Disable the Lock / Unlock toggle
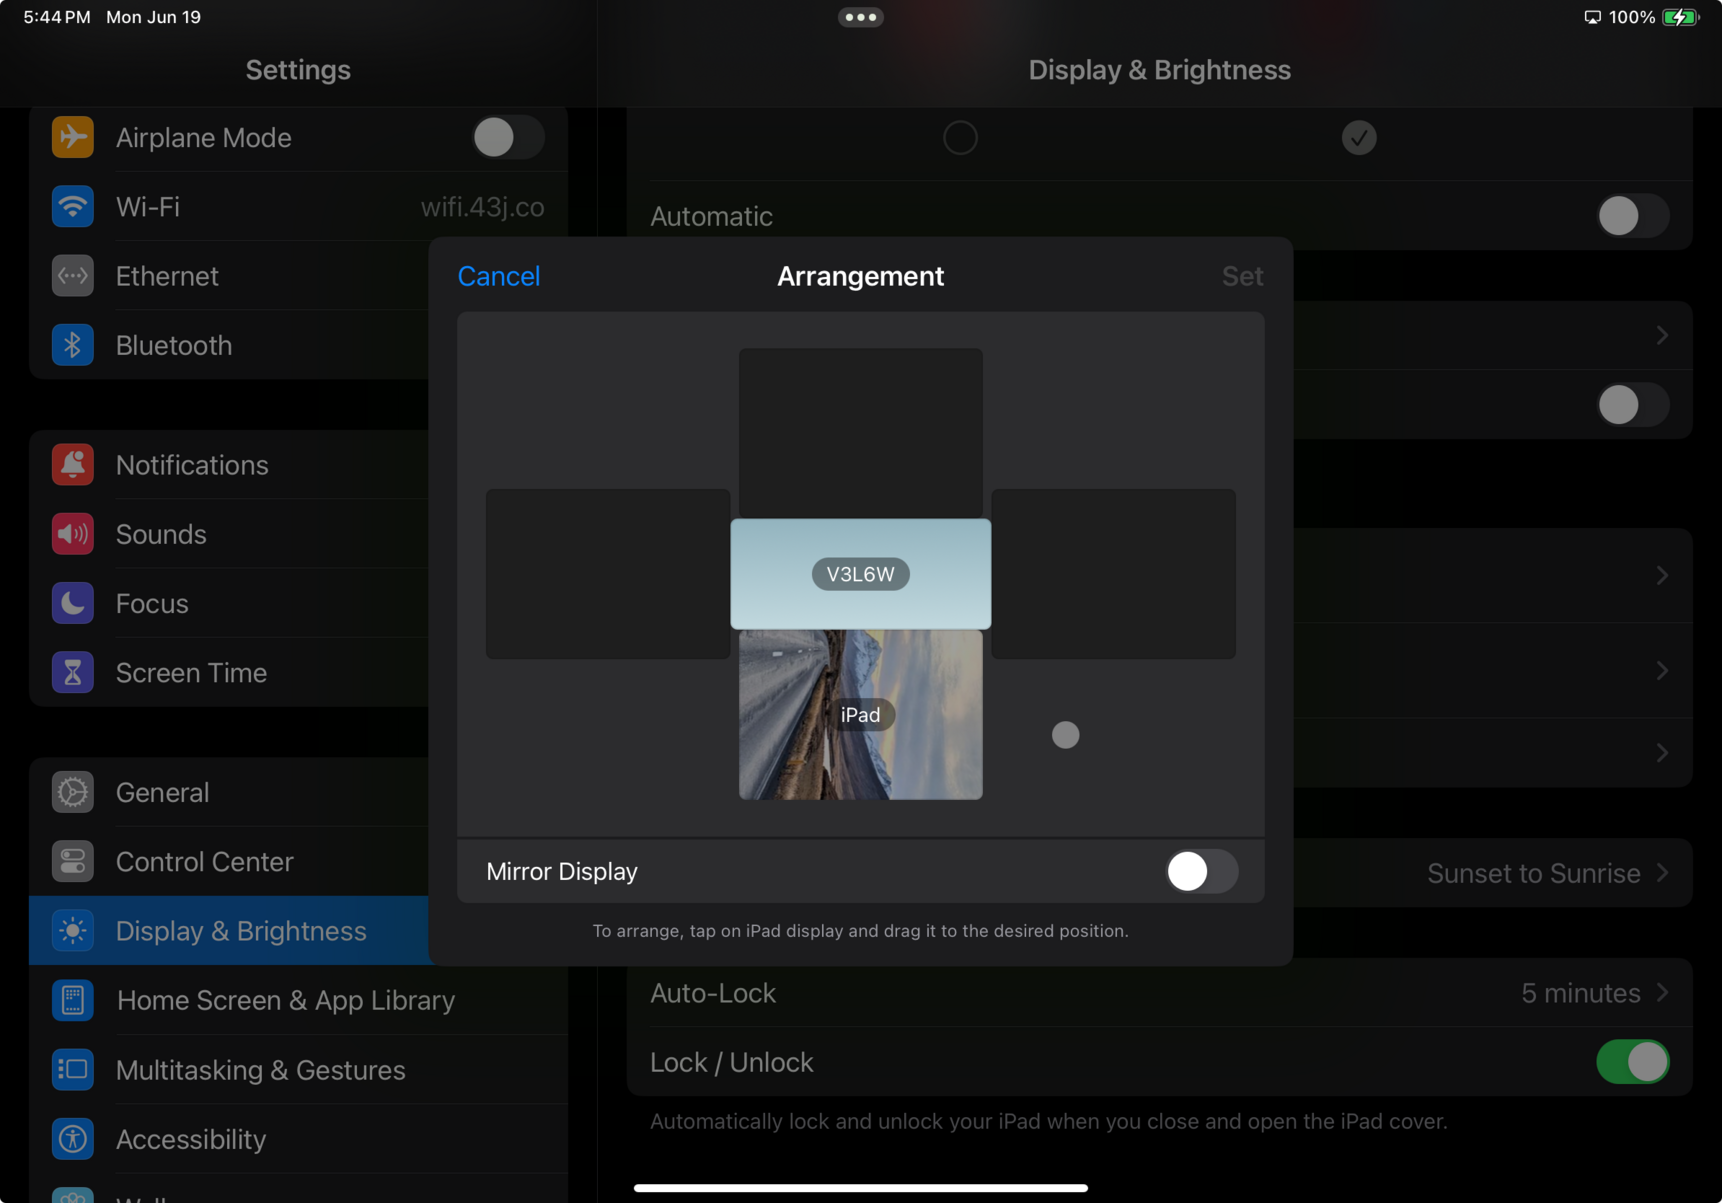1722x1203 pixels. tap(1633, 1062)
